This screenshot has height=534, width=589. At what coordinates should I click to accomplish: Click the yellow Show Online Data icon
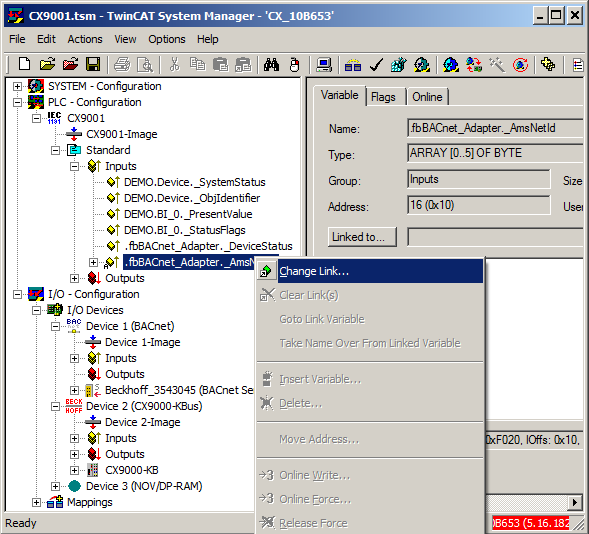click(x=548, y=64)
